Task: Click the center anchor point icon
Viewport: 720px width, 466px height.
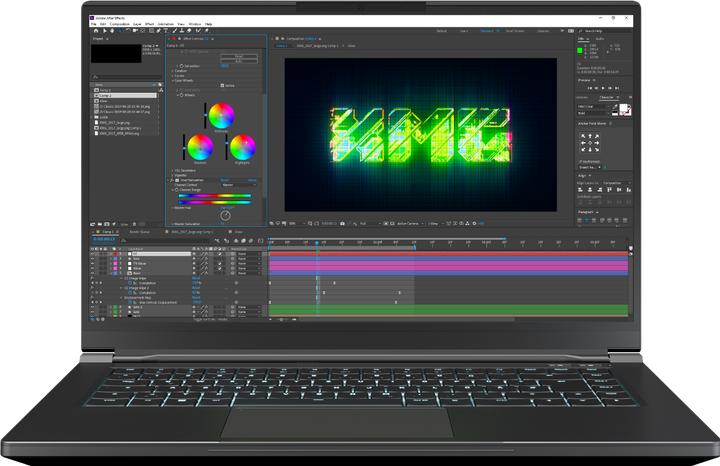Action: pyautogui.click(x=590, y=143)
